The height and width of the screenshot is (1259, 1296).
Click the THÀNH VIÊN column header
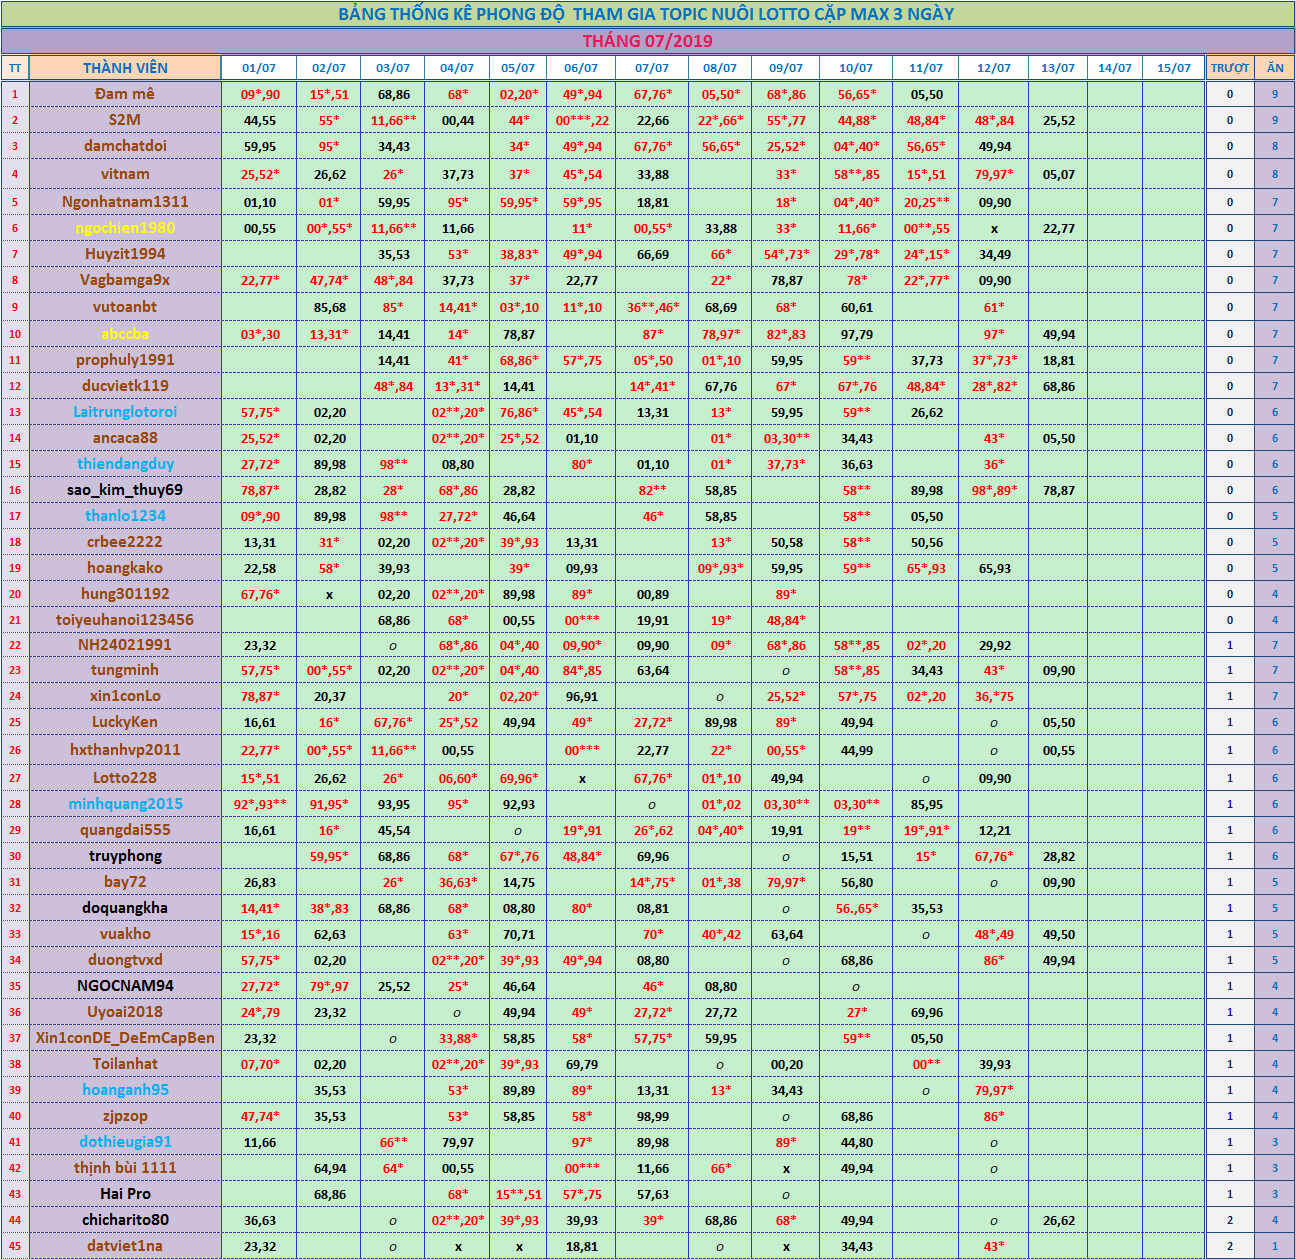[125, 68]
